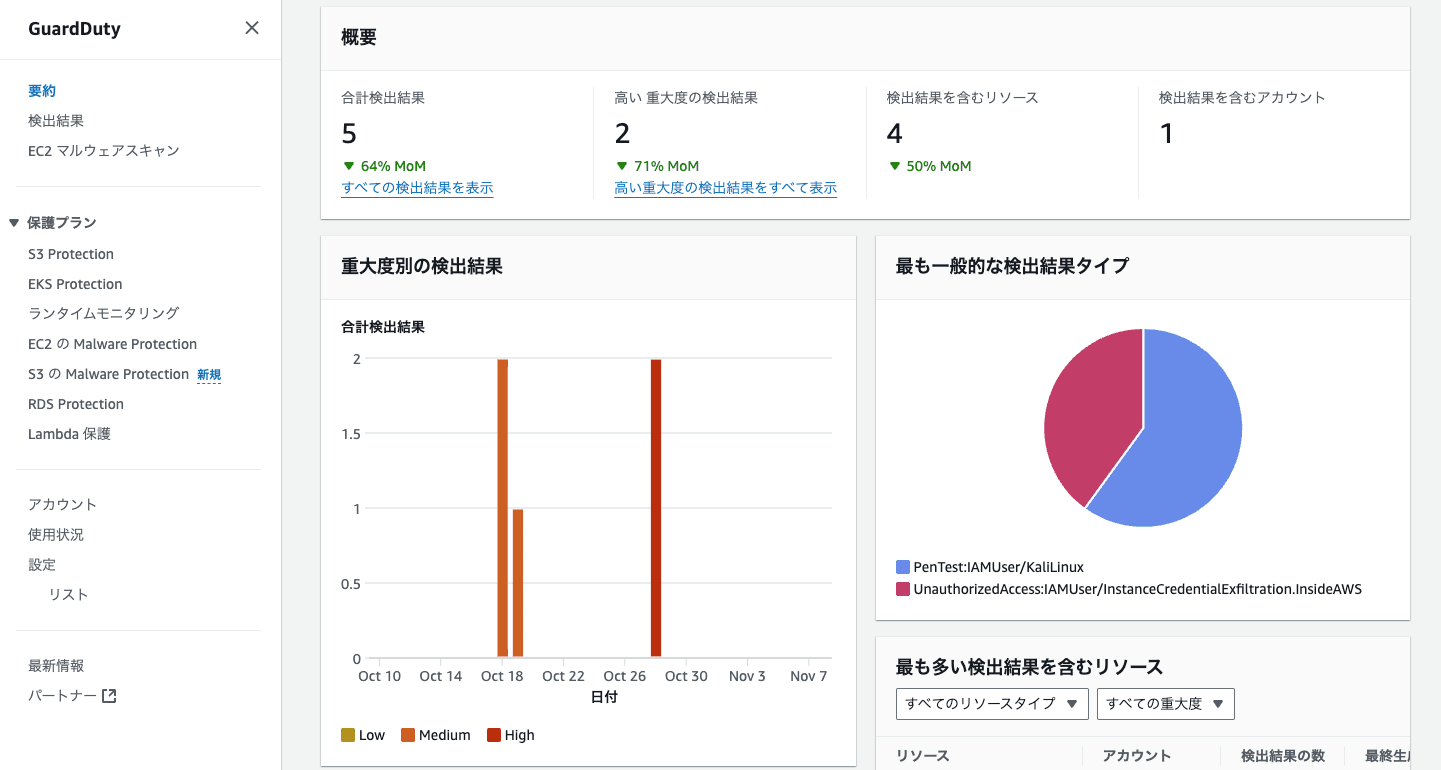
Task: Click the 最も一般的な検出結果タイプ title
Action: coord(1012,266)
